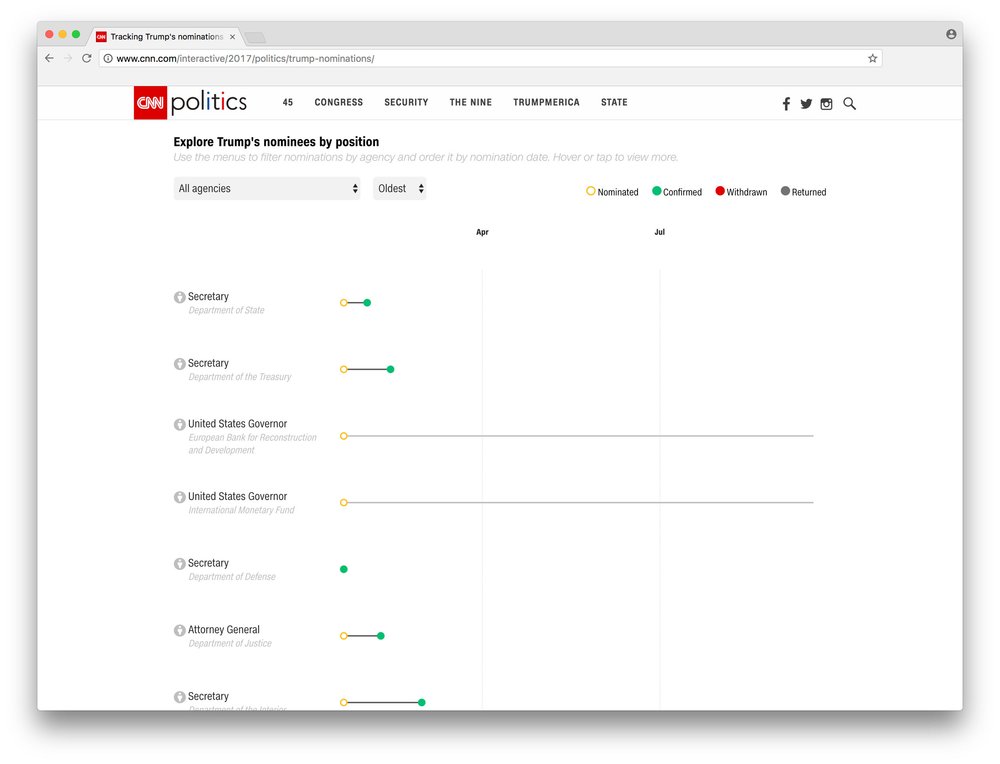
Task: Go back with browser back arrow
Action: pos(49,58)
